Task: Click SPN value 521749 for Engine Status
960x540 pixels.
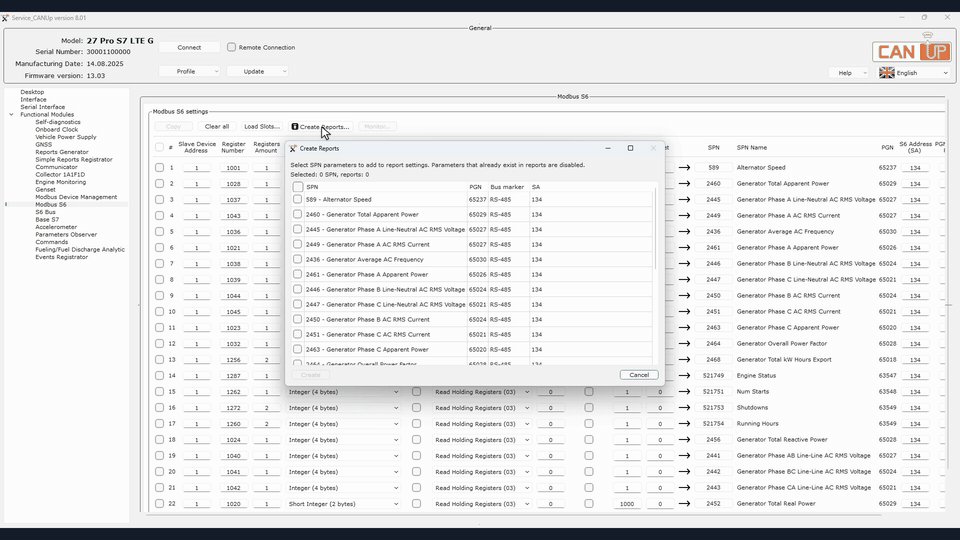Action: [713, 376]
